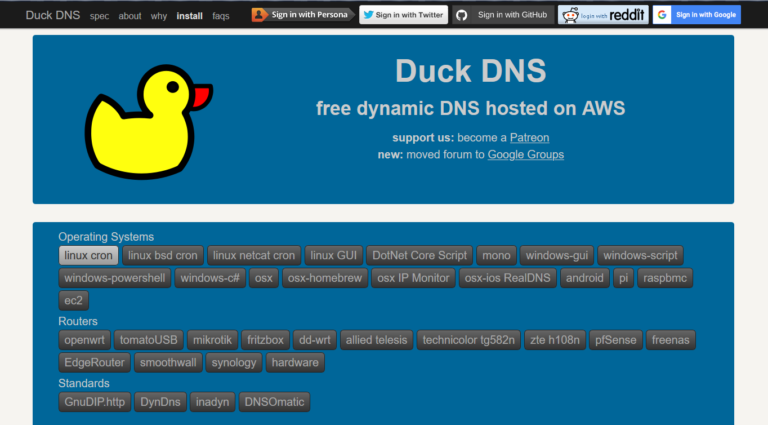Click the Persona icon in sign-in button
Screen dimensions: 768x425
[x=259, y=15]
